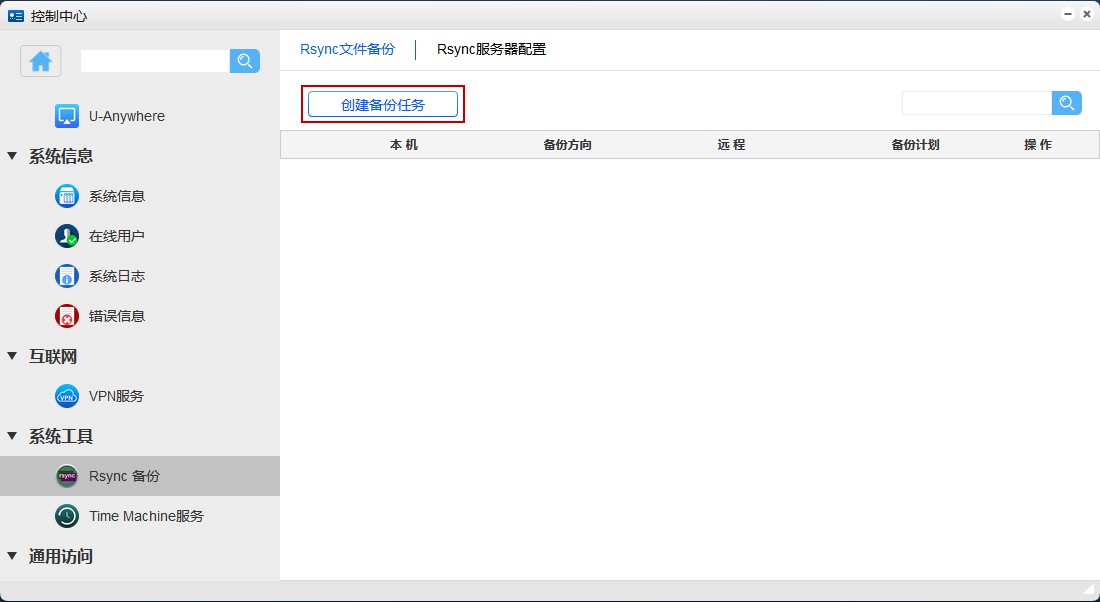Open Time Machine服务 via its clock icon
This screenshot has width=1100, height=602.
66,516
